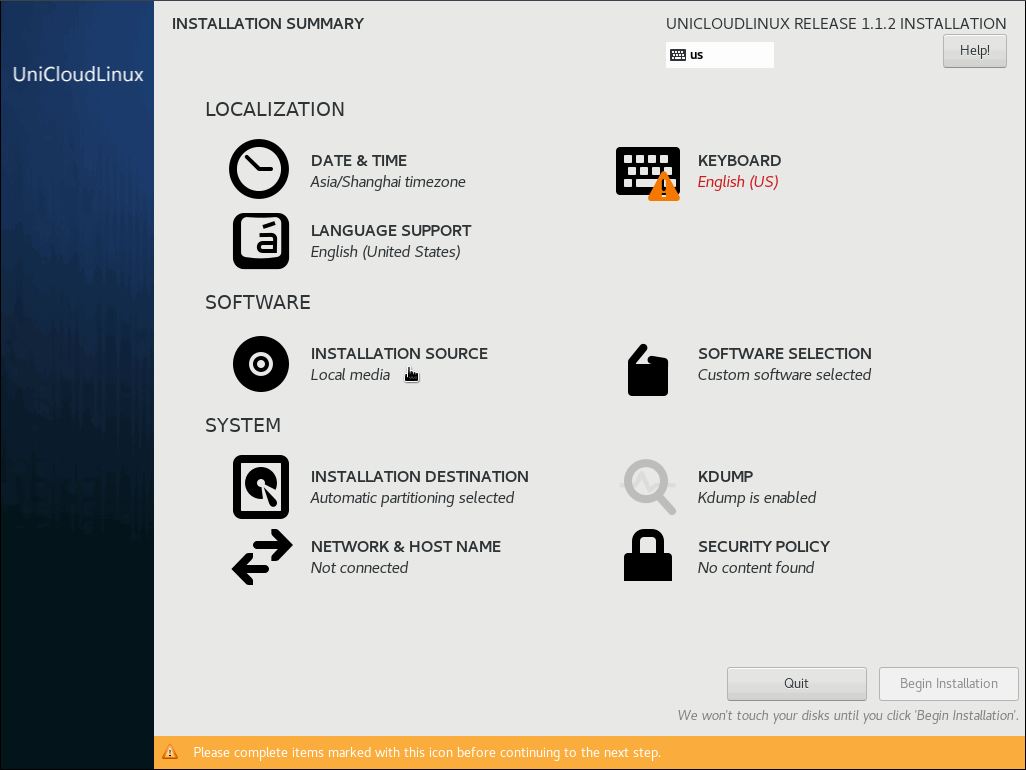
Task: Click the orange warning message text
Action: point(427,752)
